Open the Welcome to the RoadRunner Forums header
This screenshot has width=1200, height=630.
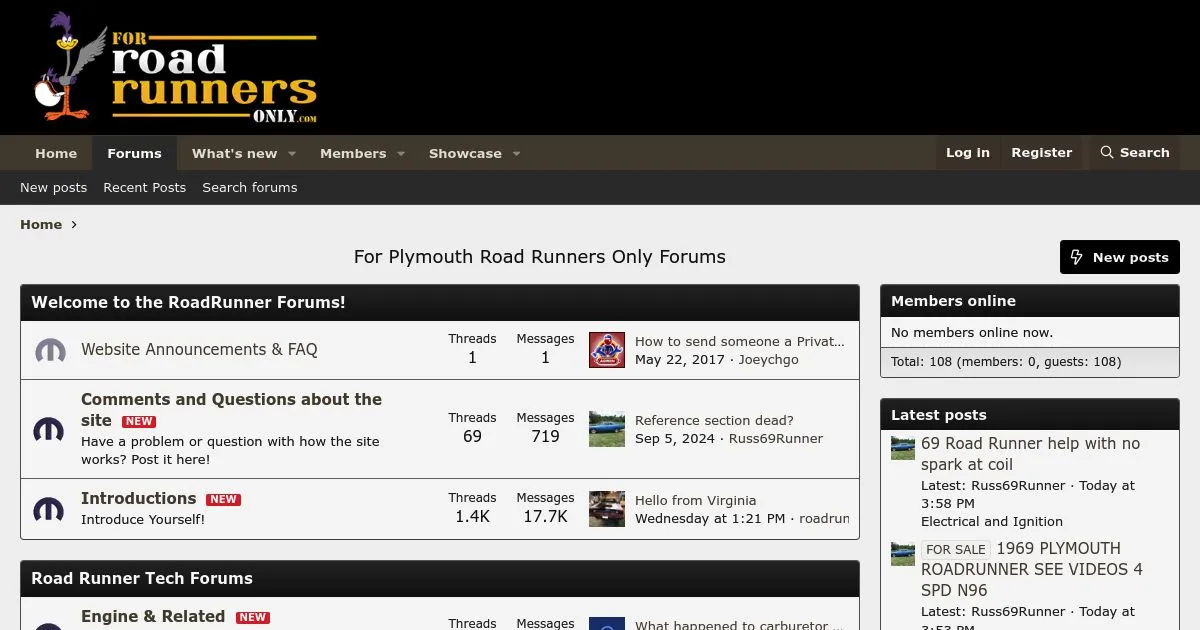[188, 302]
